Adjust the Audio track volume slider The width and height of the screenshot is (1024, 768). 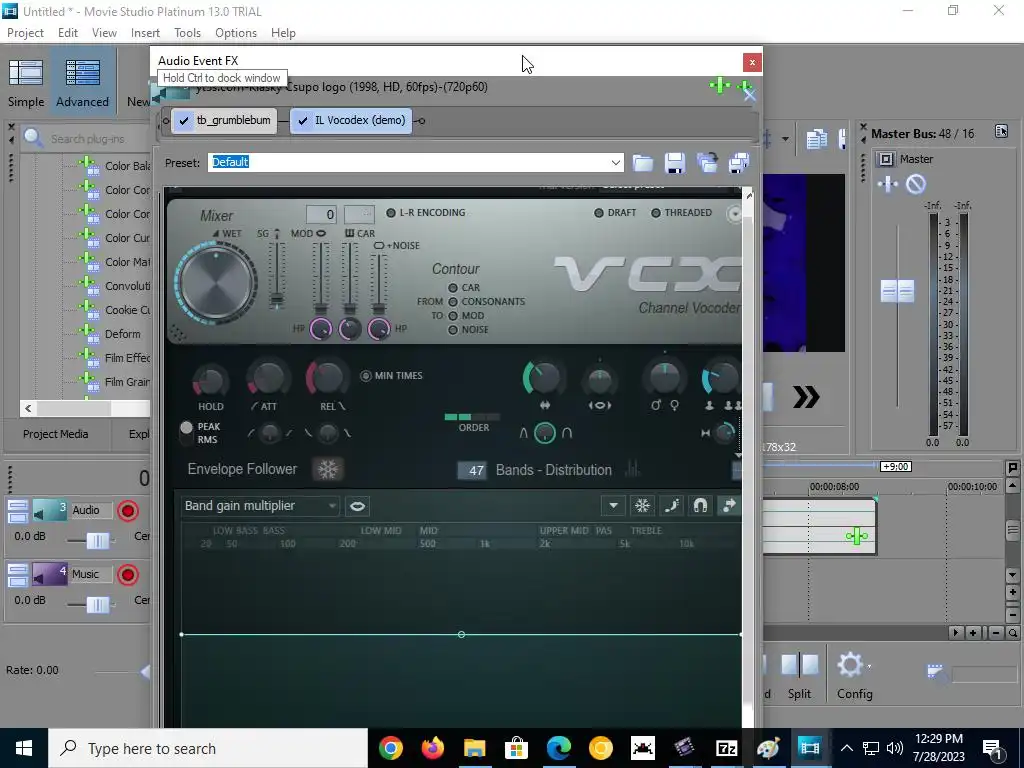[98, 541]
